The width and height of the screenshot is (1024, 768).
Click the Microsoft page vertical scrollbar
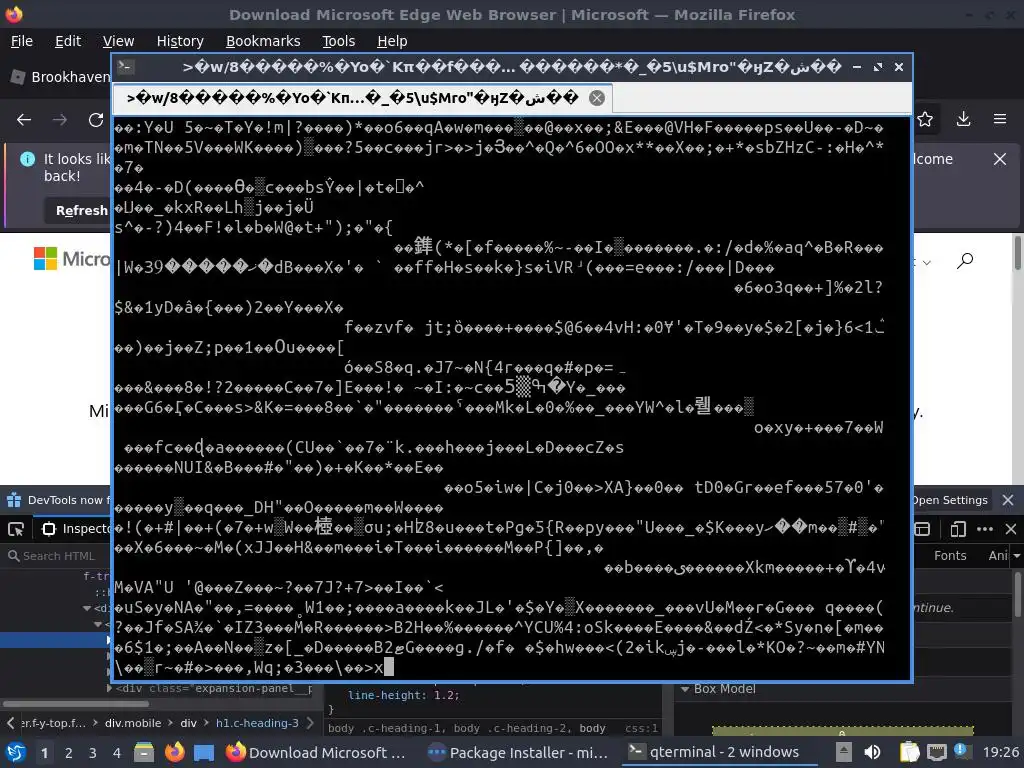click(x=1017, y=253)
